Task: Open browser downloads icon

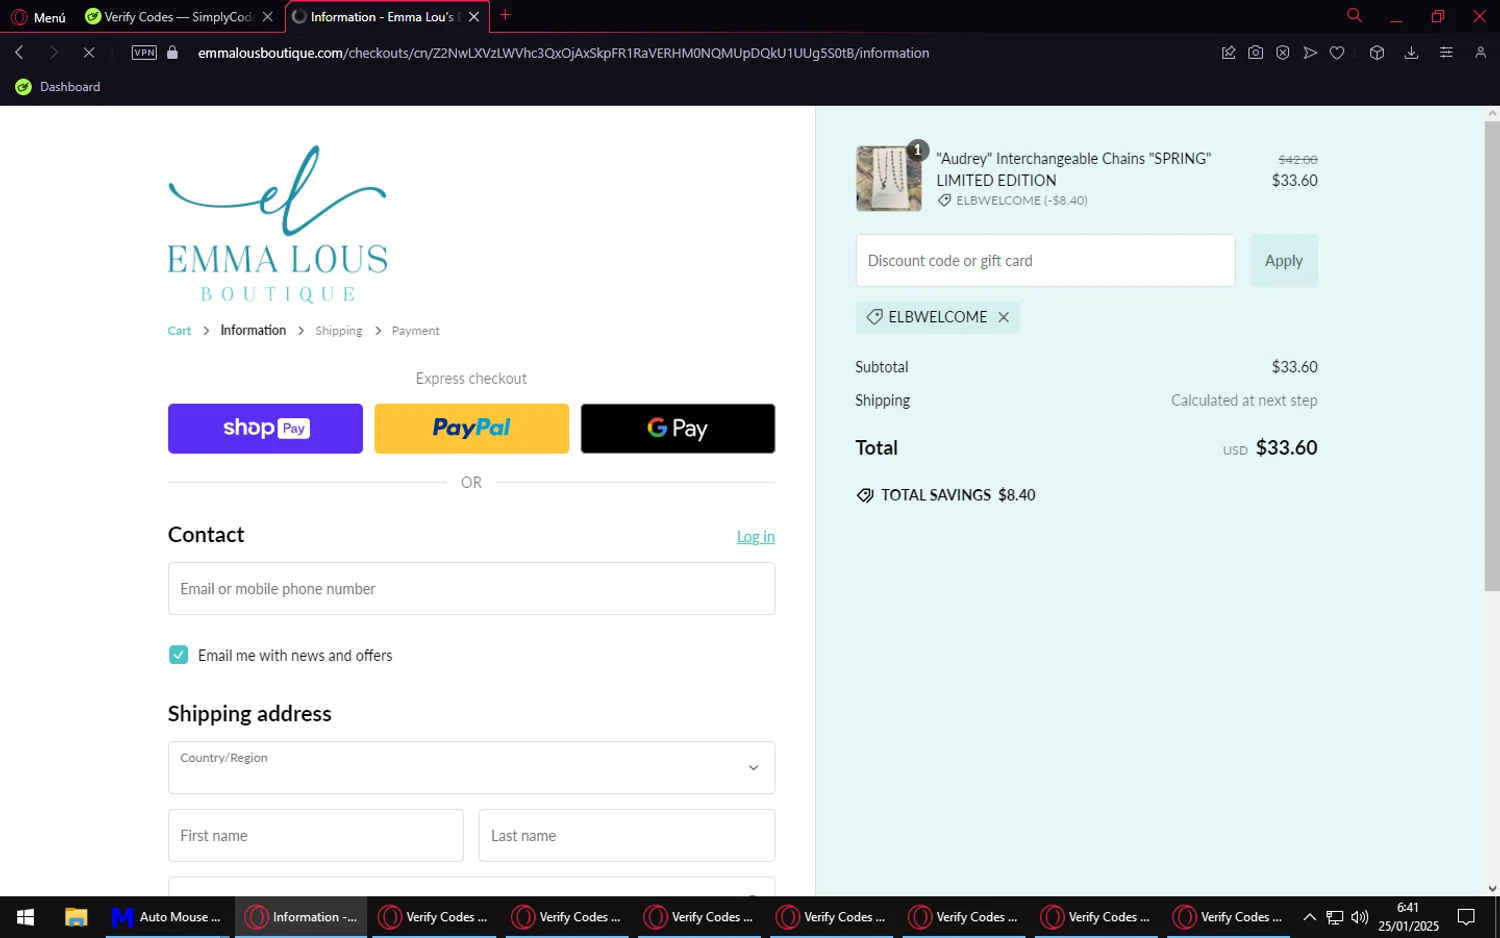Action: click(1411, 52)
